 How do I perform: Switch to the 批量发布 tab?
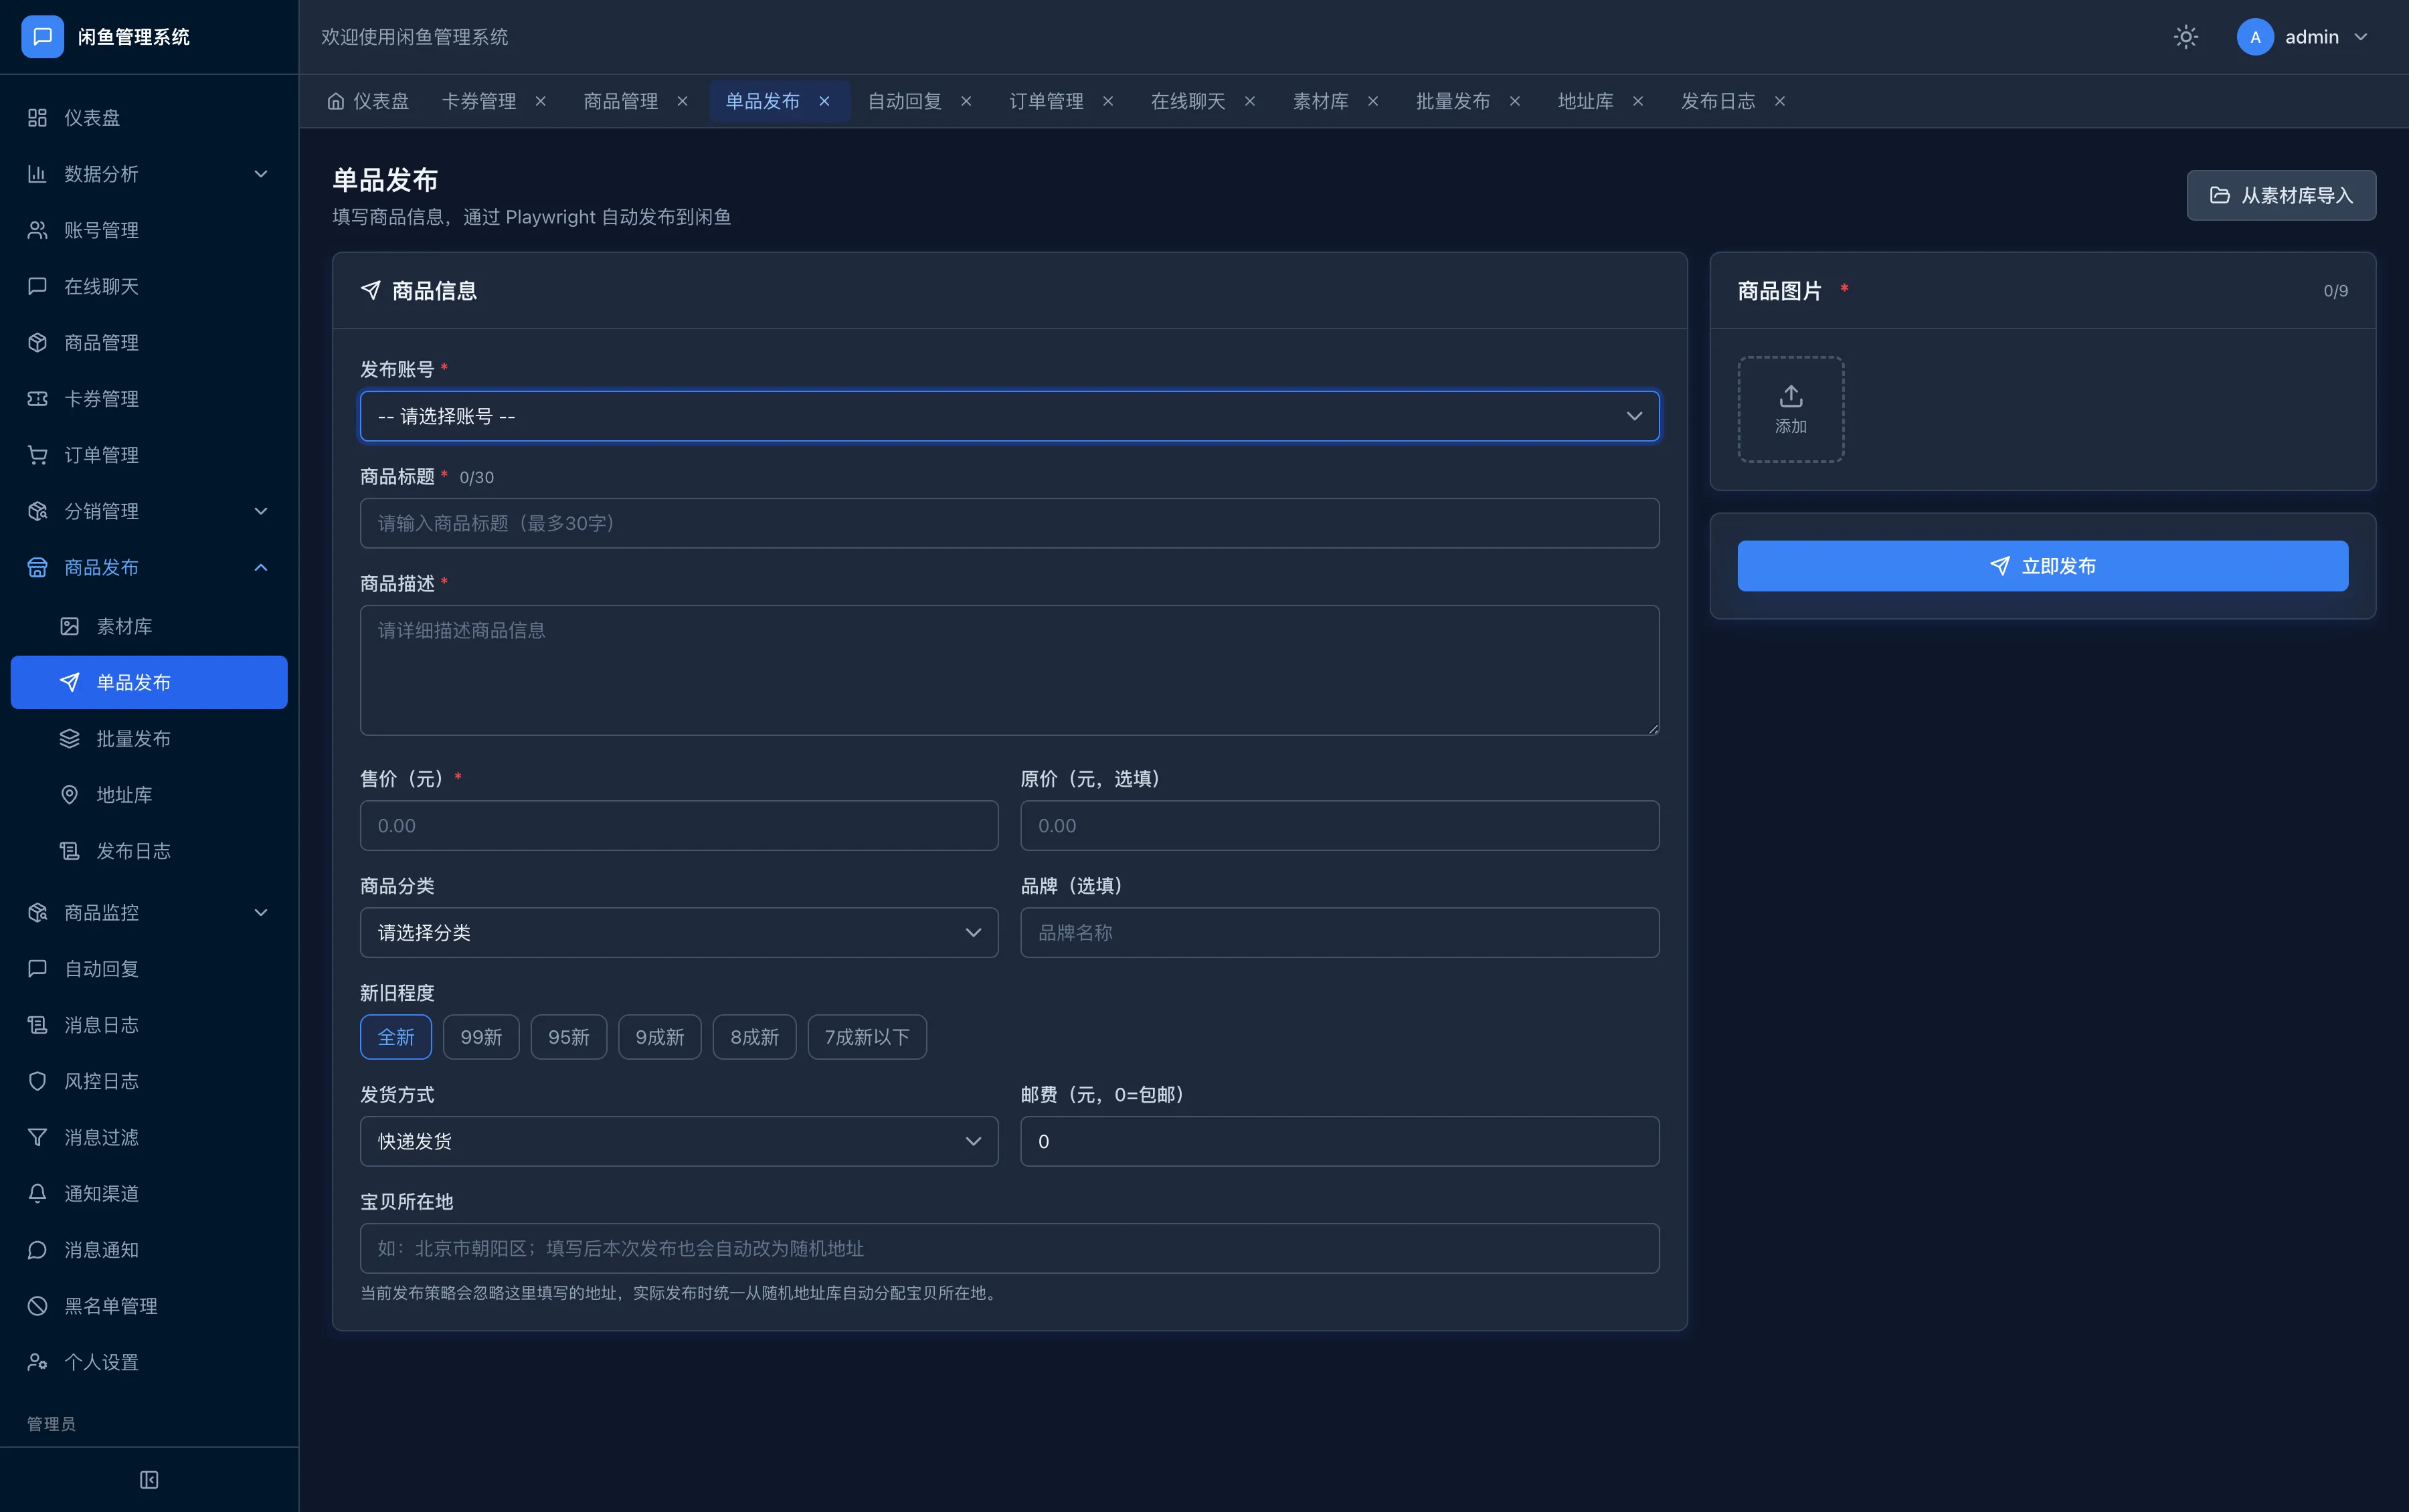tap(1453, 101)
